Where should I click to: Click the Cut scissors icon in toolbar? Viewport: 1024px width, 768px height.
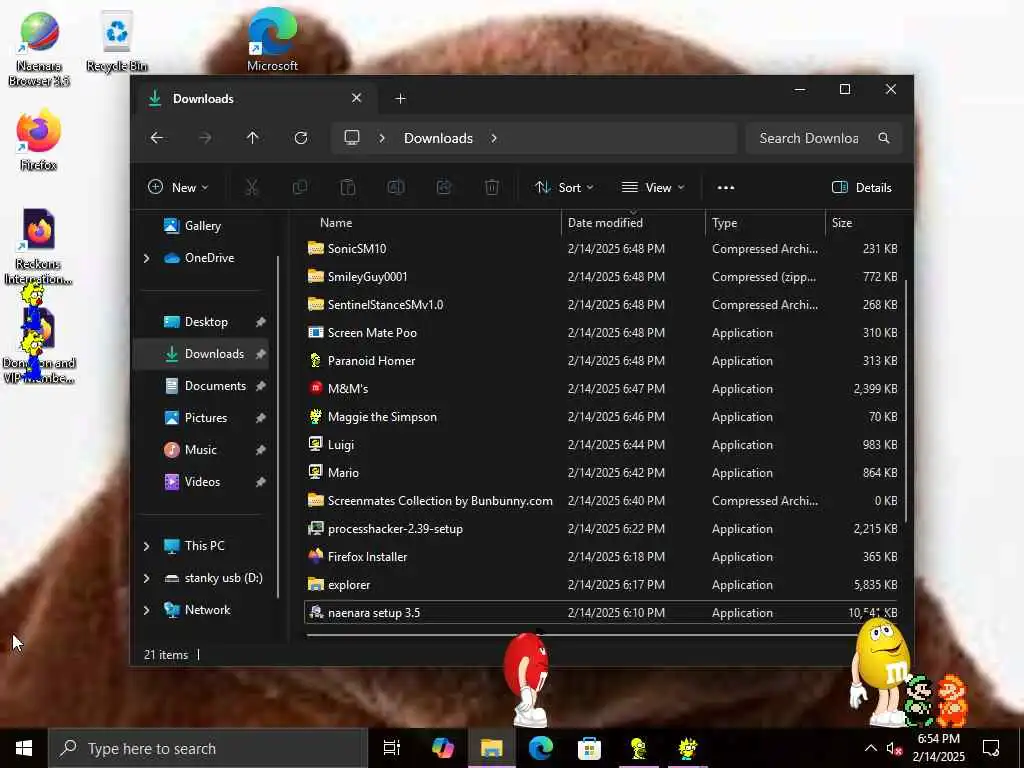pos(251,187)
